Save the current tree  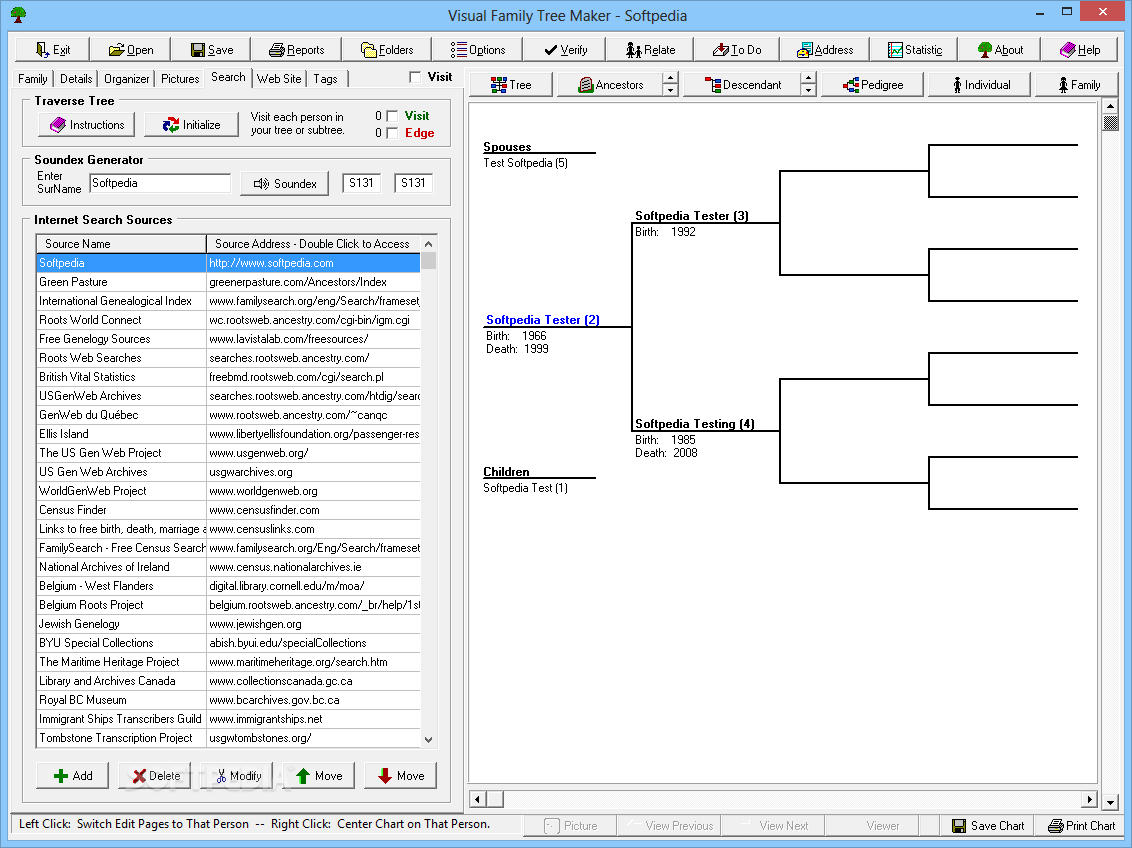point(212,50)
